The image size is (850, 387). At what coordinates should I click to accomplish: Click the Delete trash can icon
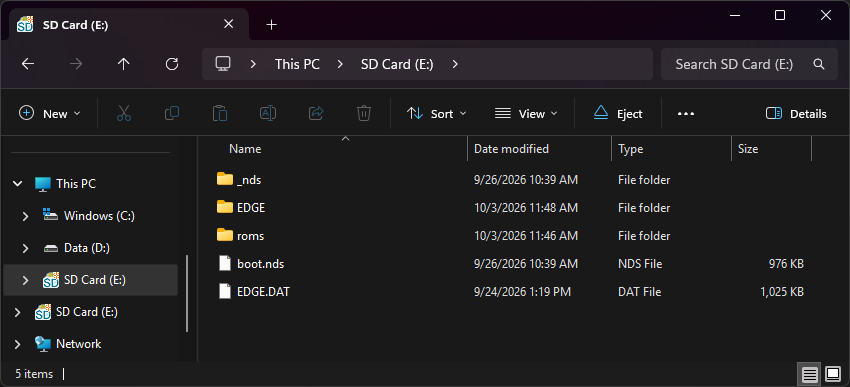point(363,113)
